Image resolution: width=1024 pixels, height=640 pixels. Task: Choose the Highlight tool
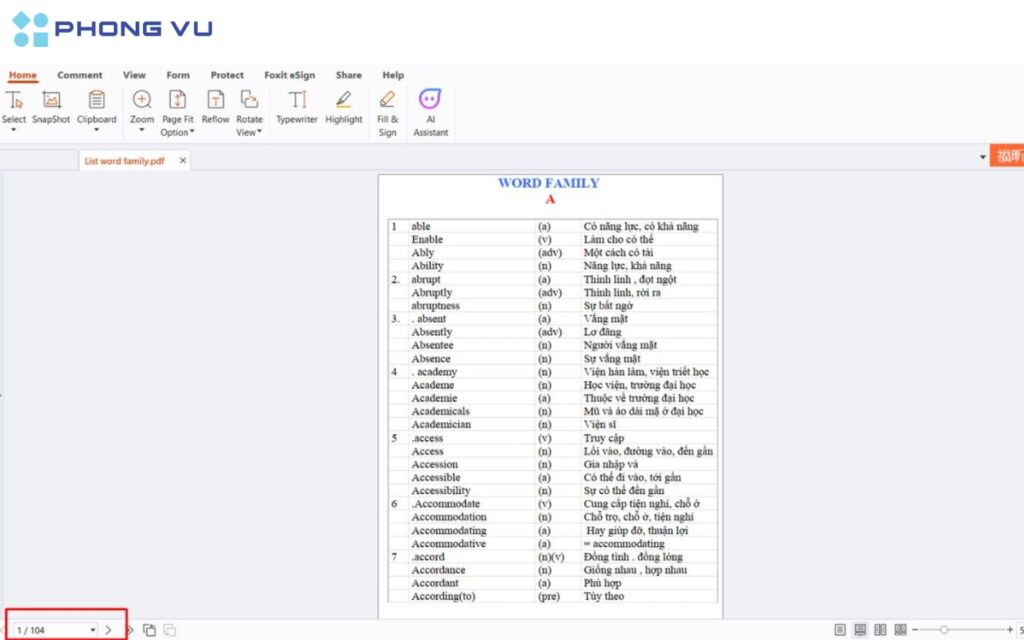click(343, 107)
